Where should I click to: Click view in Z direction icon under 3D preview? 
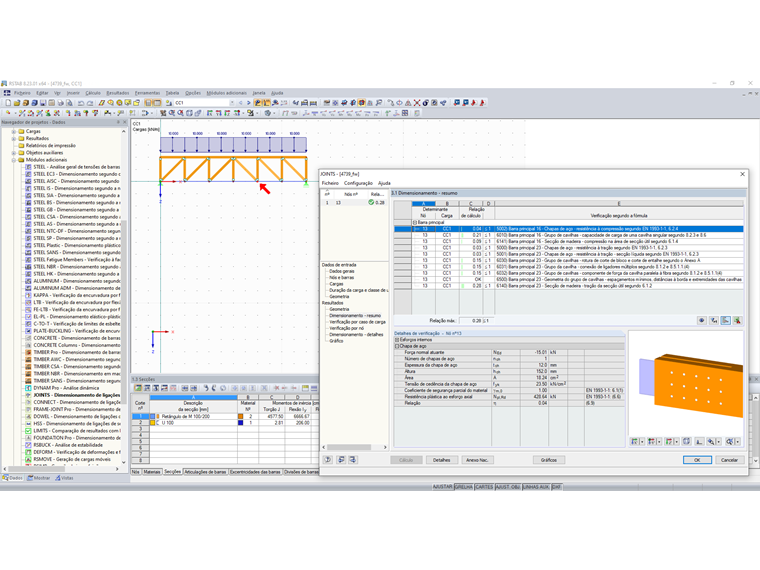(x=669, y=441)
